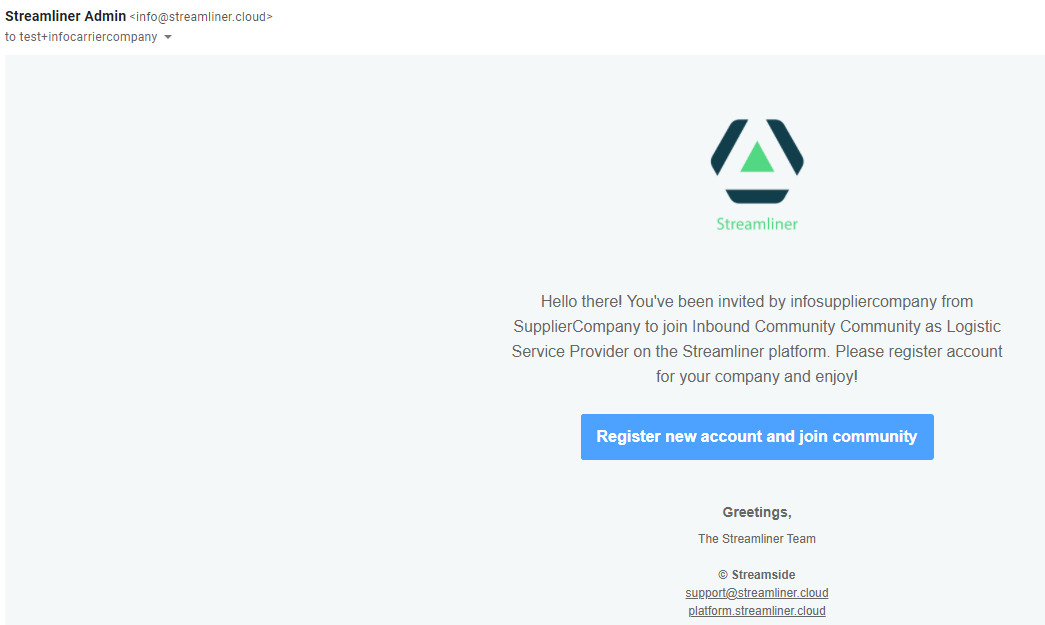Click the recipient text test+infocarriercompany
This screenshot has width=1045, height=625.
pyautogui.click(x=88, y=37)
